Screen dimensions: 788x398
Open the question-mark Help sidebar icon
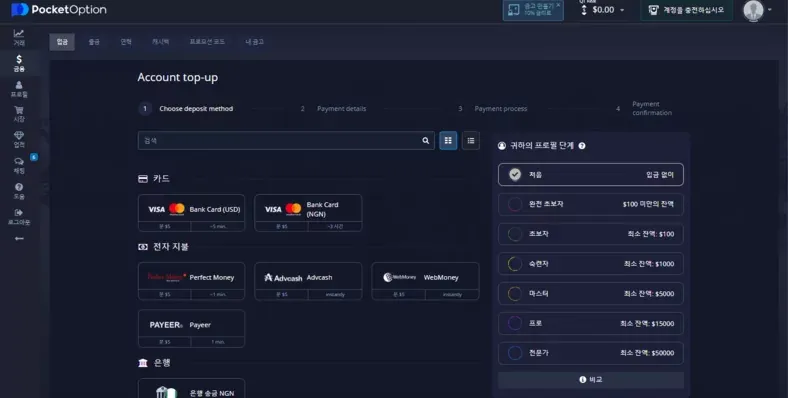[19, 191]
